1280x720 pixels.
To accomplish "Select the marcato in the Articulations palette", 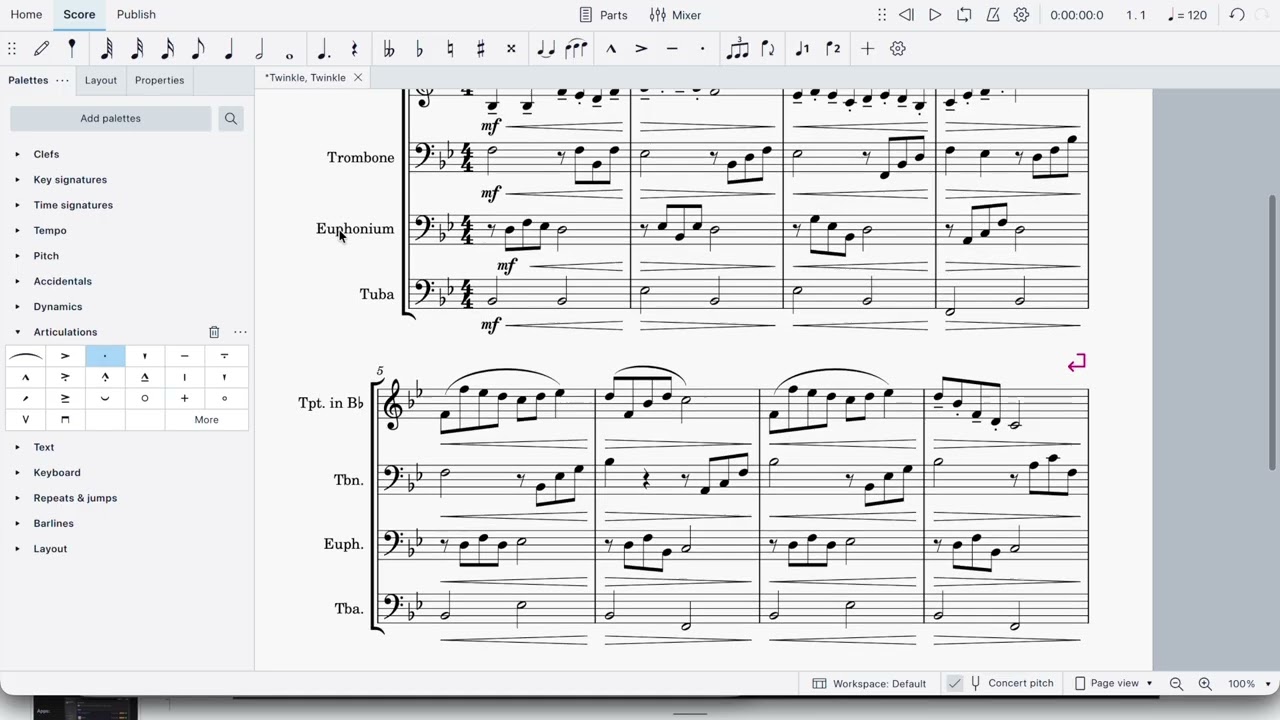I will click(x=25, y=377).
